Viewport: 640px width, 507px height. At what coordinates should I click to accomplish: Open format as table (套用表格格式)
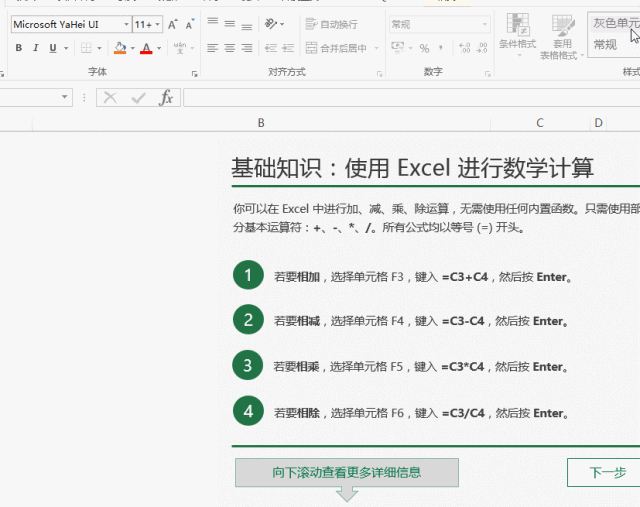tap(562, 37)
